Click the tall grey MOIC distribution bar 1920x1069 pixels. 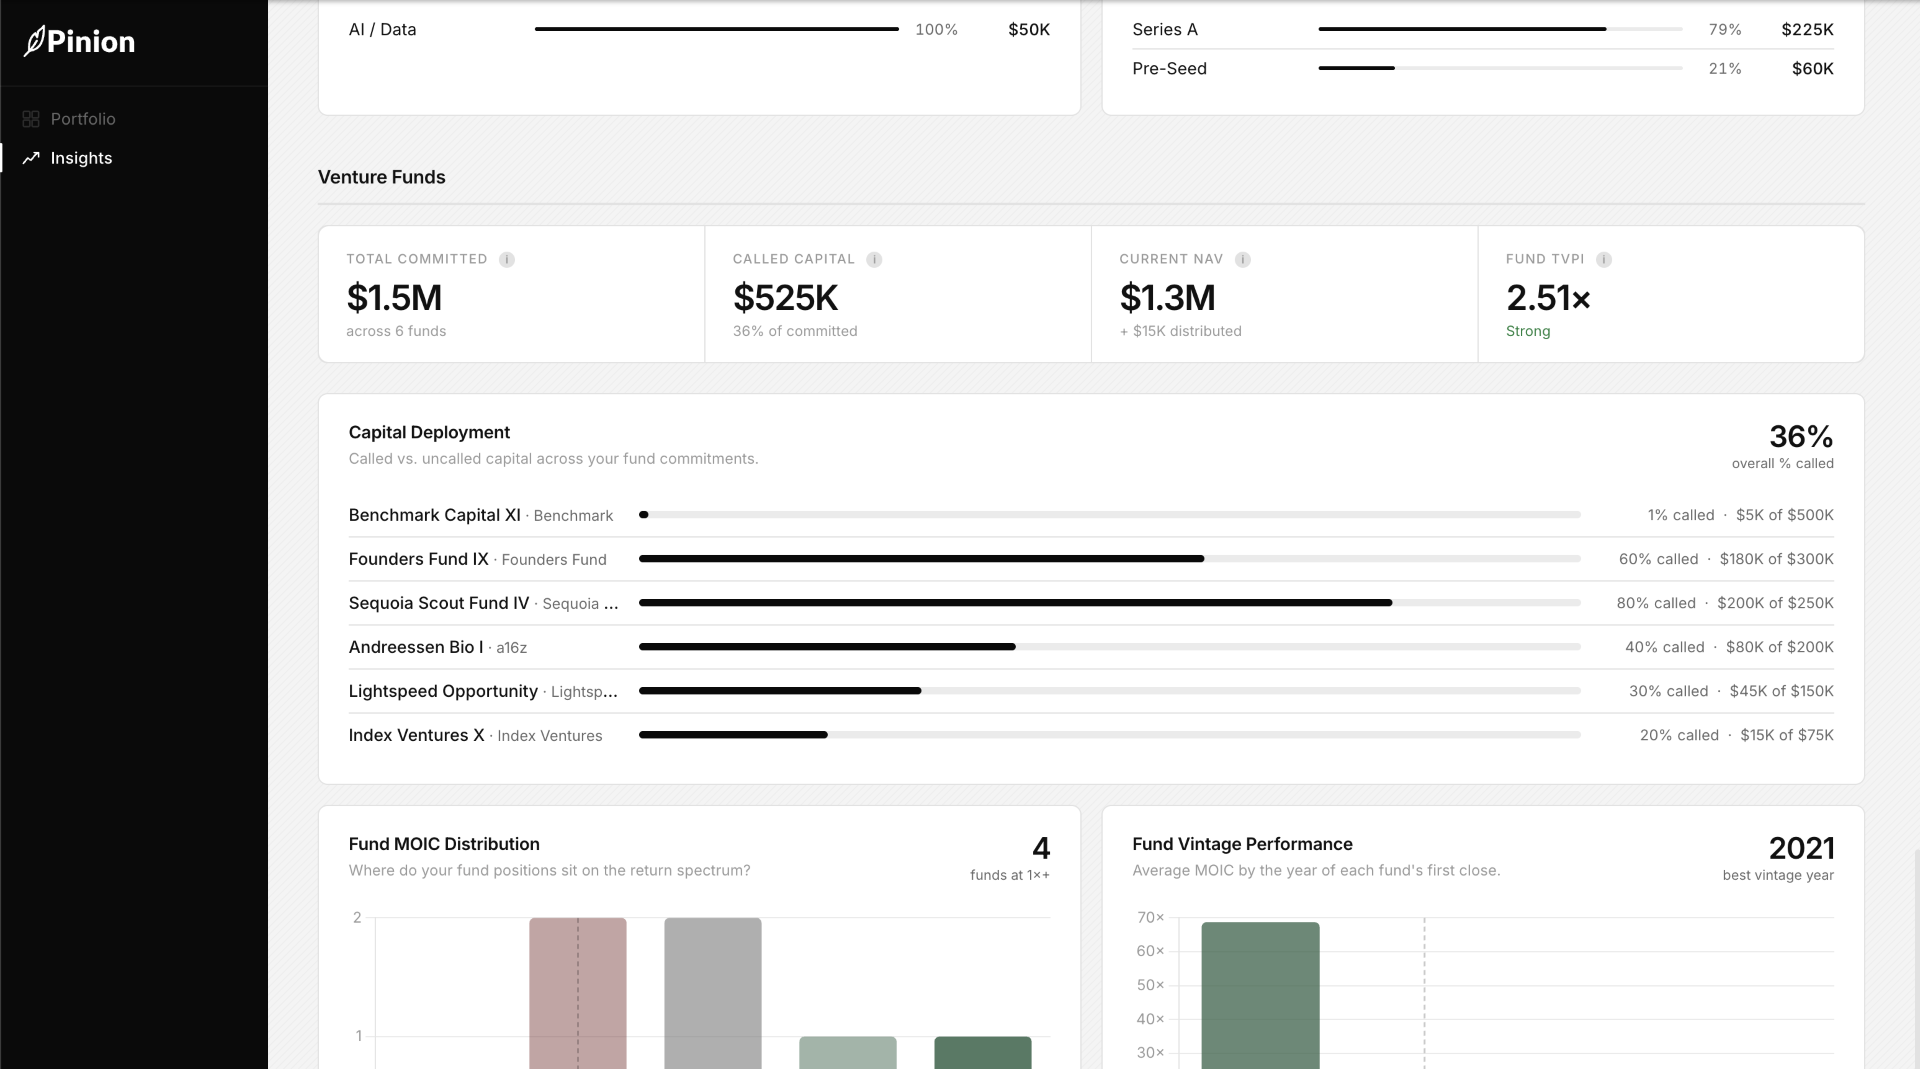tap(713, 993)
